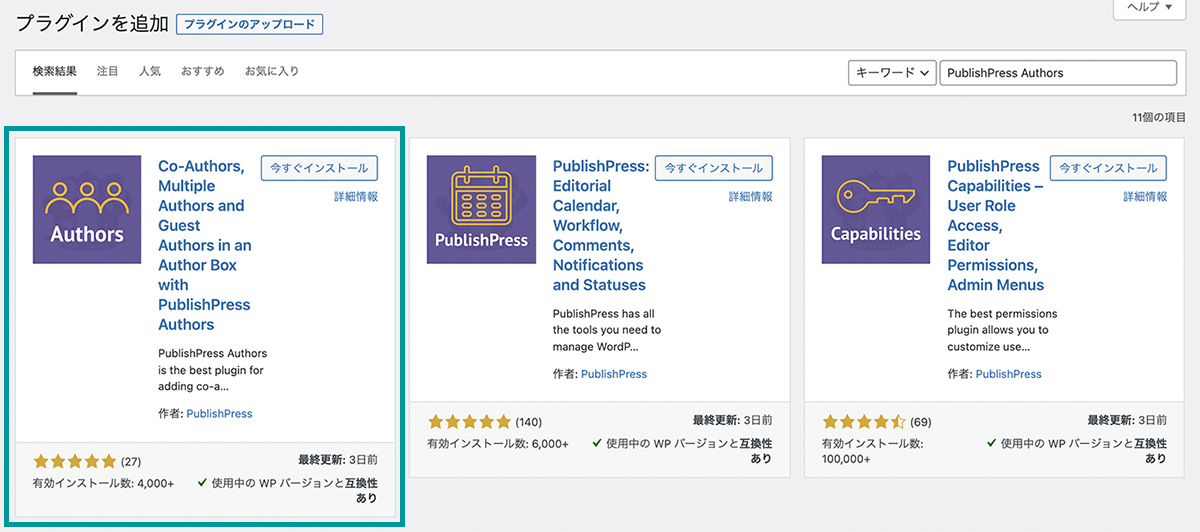Click the description 'PublishPress Authors is the best plugin'
The width and height of the screenshot is (1200, 532).
pos(213,369)
